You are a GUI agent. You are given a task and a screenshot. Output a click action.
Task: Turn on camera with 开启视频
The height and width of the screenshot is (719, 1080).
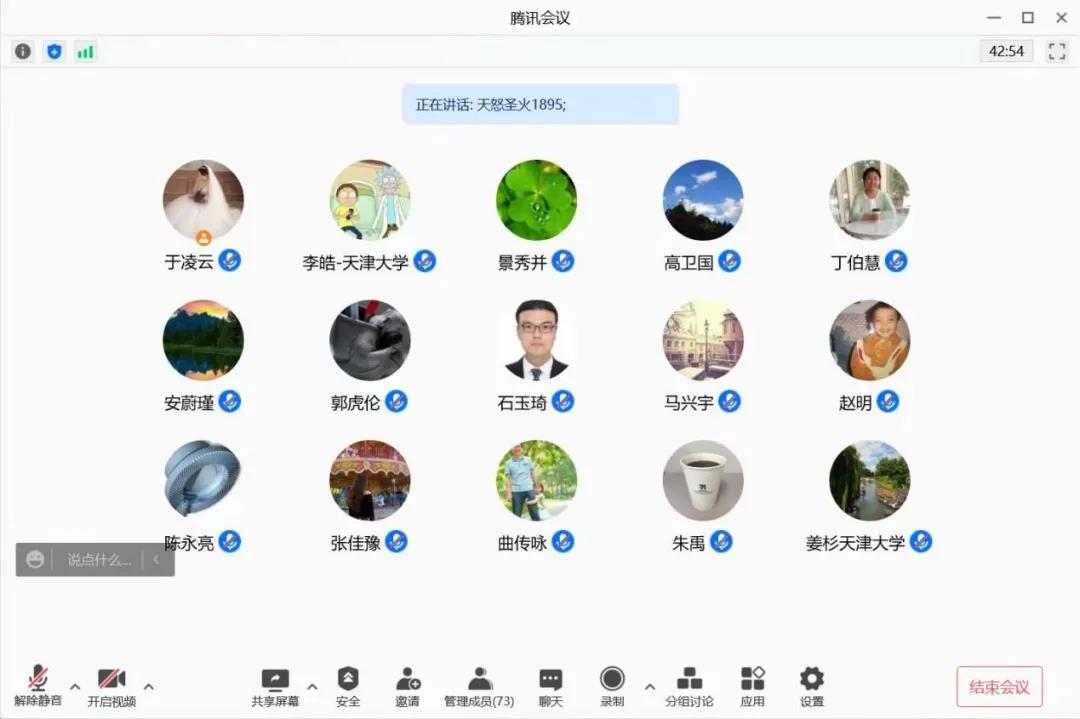tap(111, 686)
